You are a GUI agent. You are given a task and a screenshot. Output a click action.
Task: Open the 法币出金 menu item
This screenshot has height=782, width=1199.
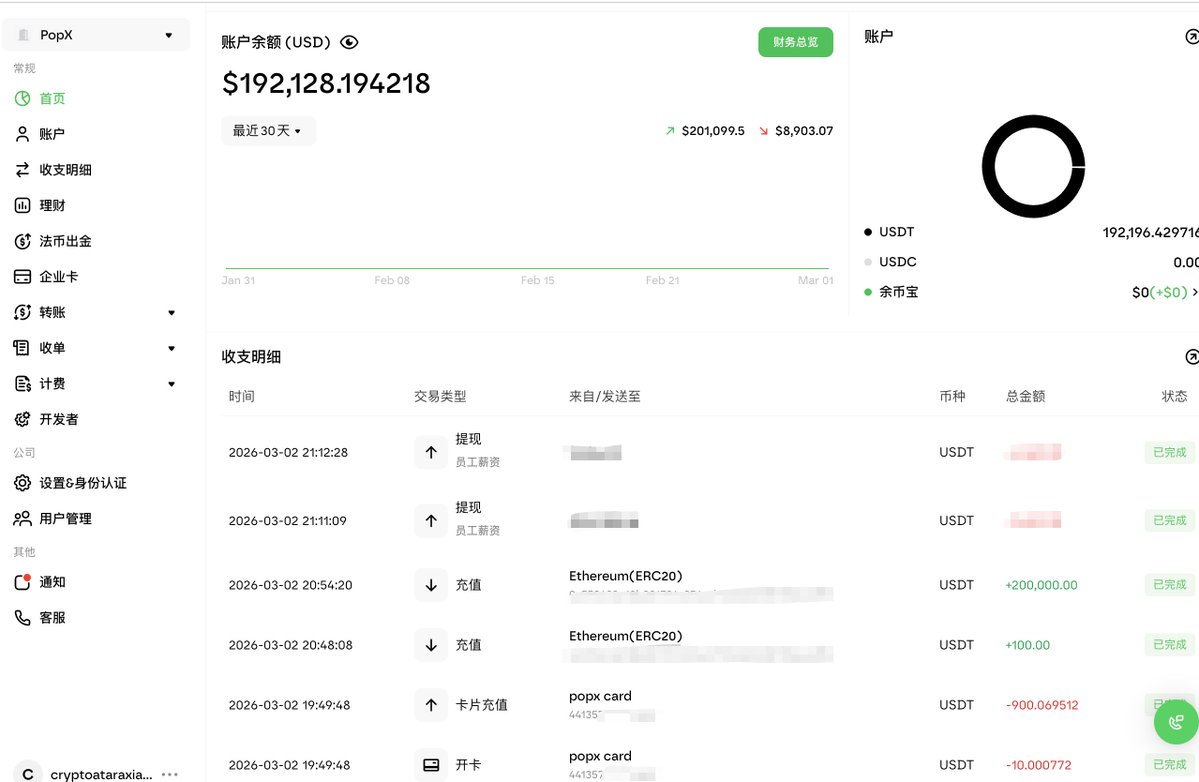(66, 241)
